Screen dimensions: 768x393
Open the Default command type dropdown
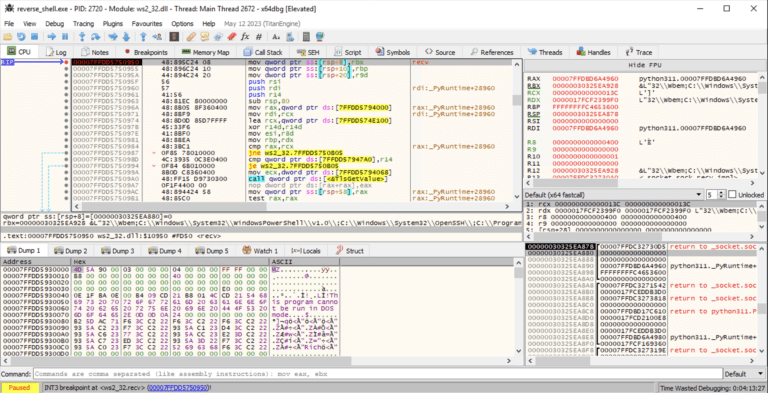(744, 374)
